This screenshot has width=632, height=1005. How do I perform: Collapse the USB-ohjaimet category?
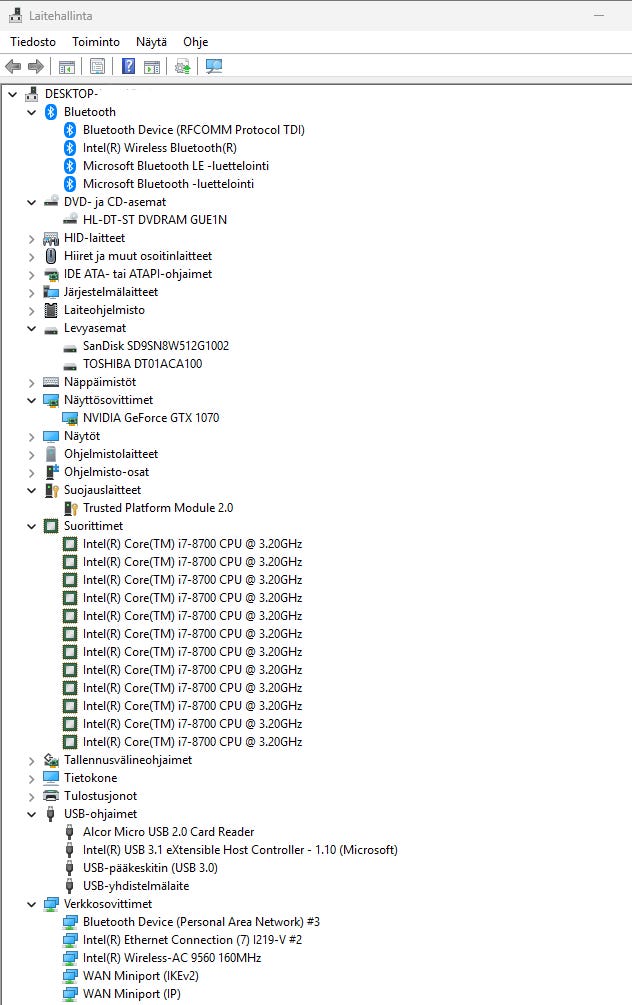click(x=31, y=813)
